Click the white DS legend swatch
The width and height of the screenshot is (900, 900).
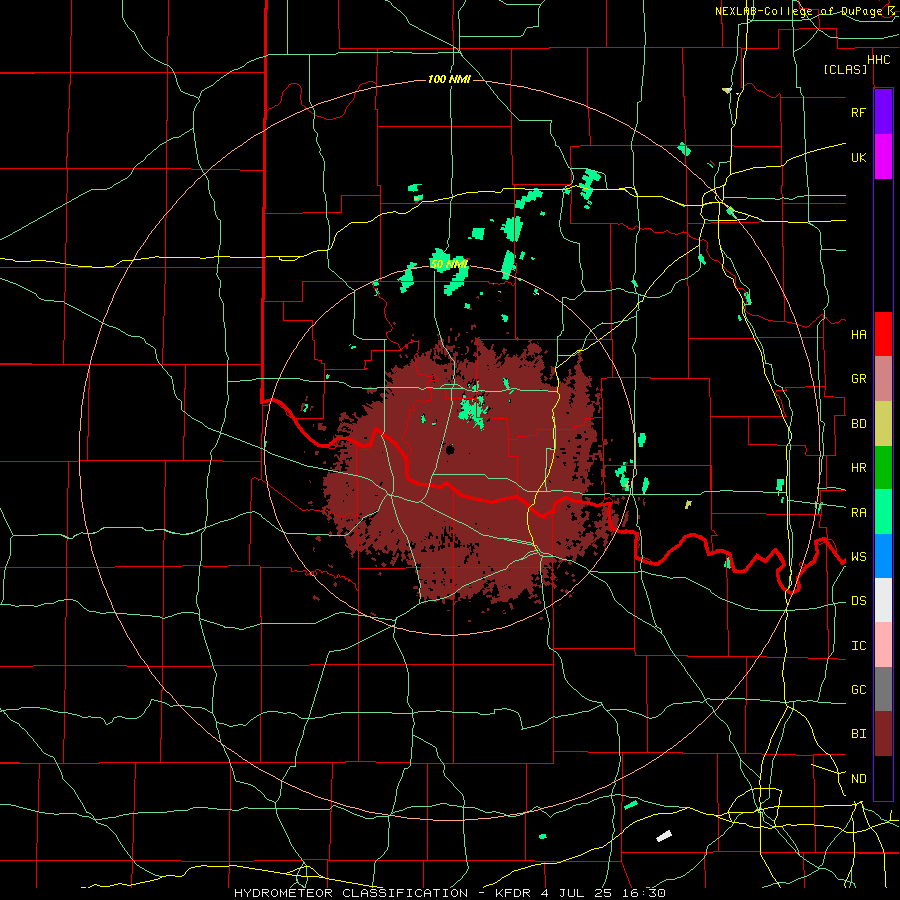(883, 600)
